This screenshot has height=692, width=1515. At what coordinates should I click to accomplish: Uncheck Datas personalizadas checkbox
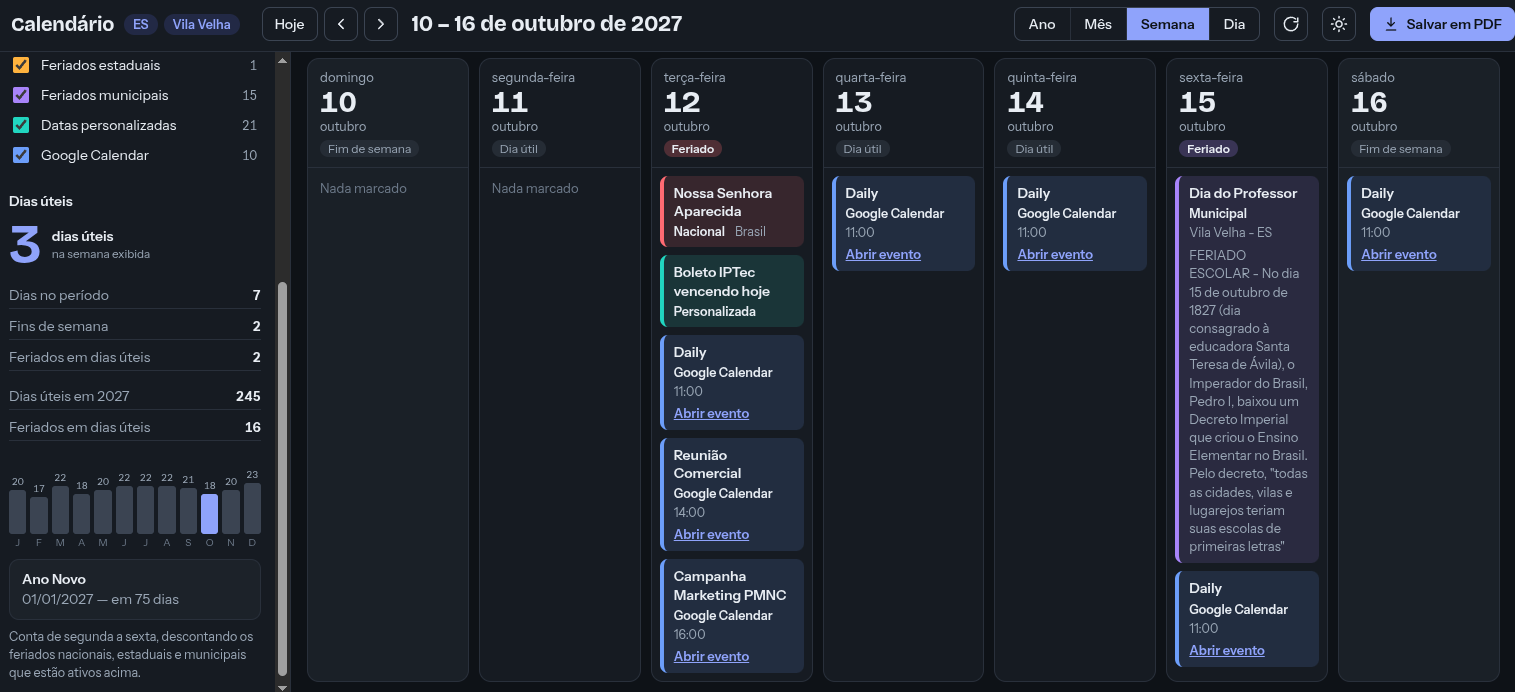coord(21,125)
